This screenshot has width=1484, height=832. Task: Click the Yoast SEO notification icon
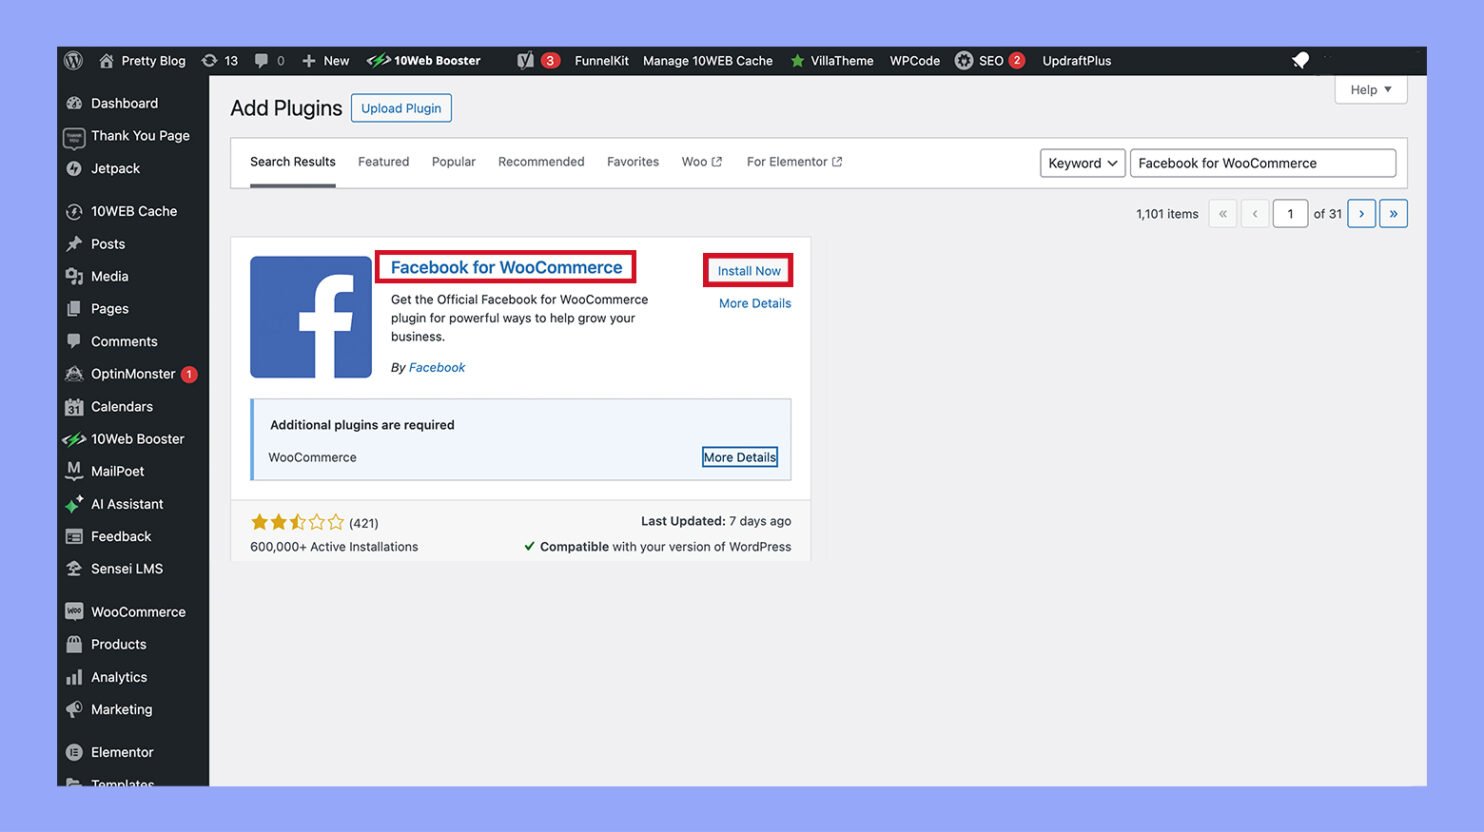click(525, 60)
